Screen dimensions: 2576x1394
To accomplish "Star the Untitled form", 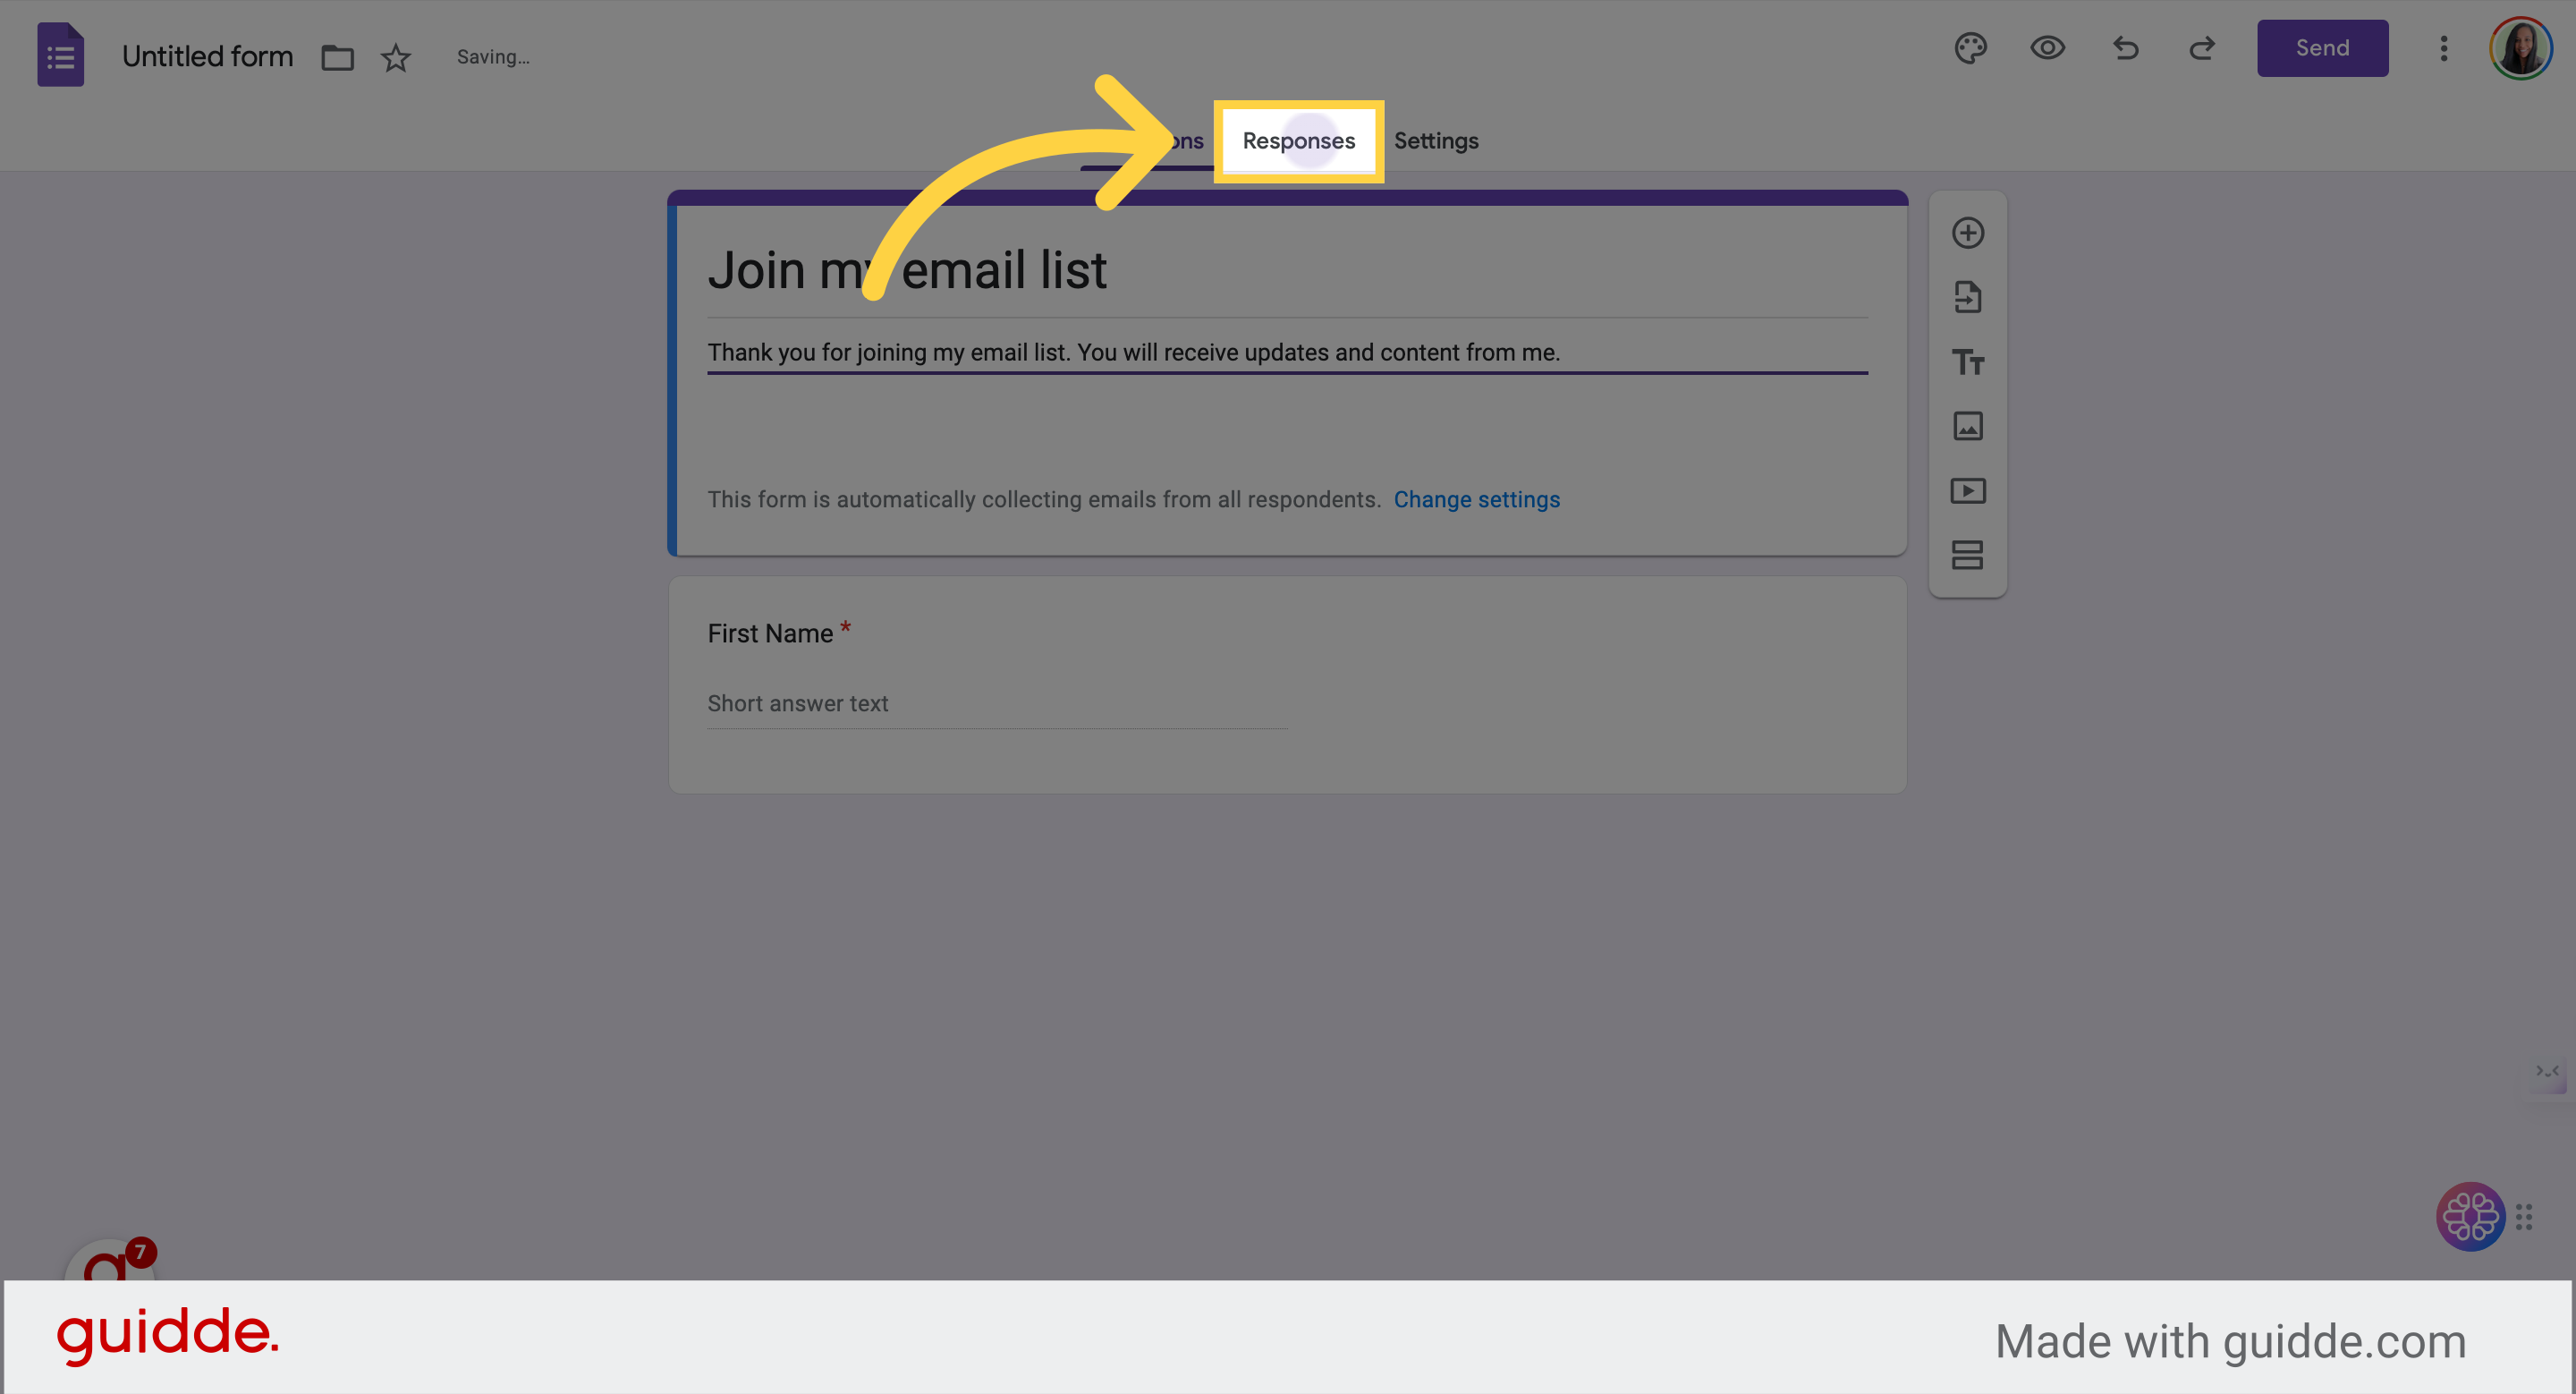I will coord(396,57).
